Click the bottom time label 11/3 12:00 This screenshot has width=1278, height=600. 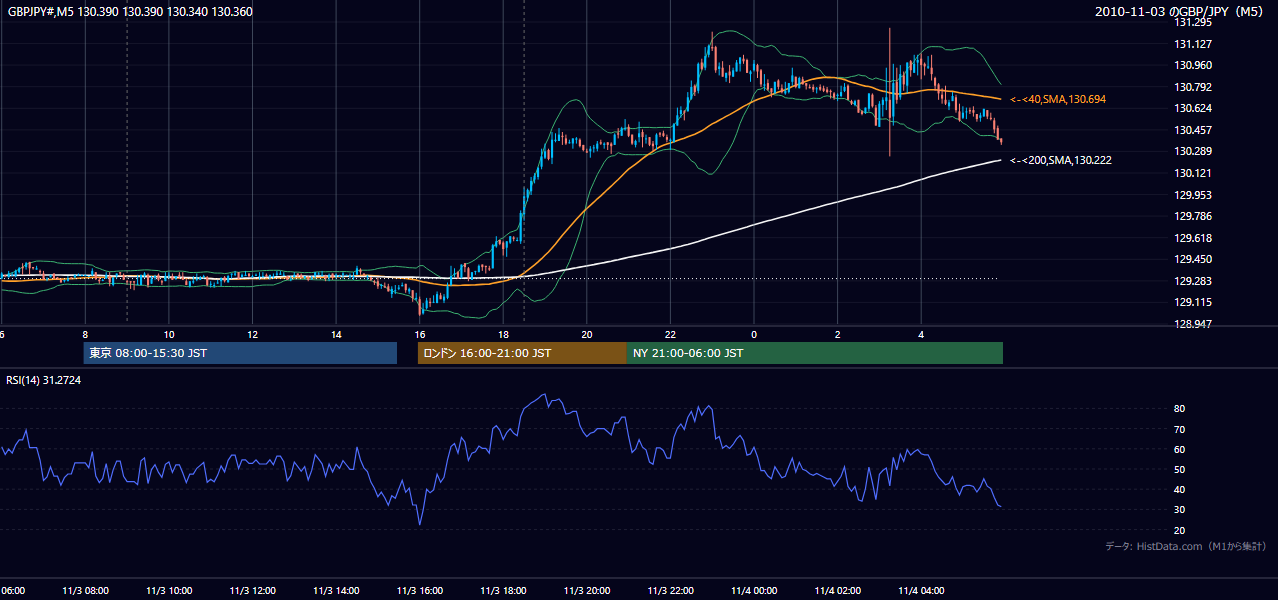point(253,590)
